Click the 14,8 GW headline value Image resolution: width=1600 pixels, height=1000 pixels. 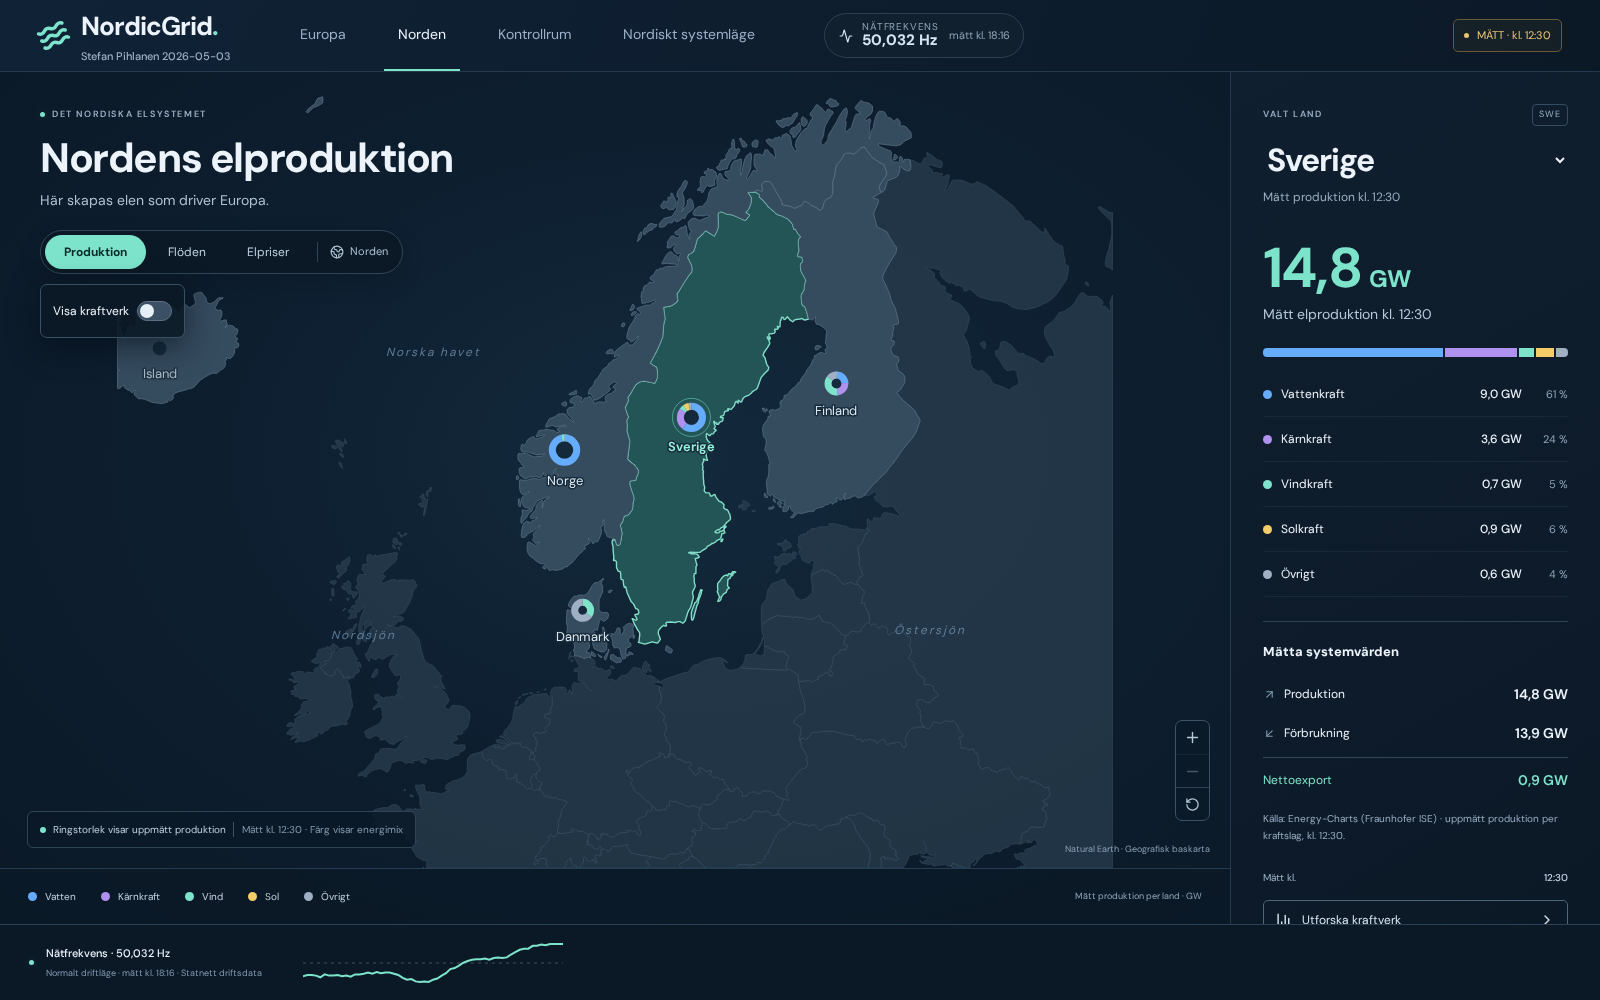point(1336,268)
